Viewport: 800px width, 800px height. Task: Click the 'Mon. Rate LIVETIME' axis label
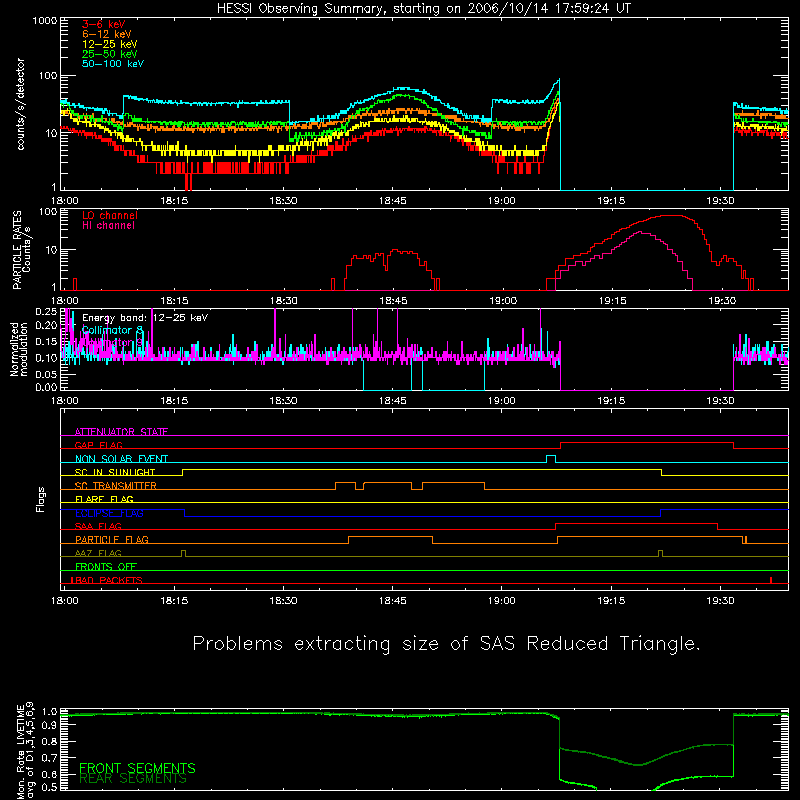[x=20, y=752]
